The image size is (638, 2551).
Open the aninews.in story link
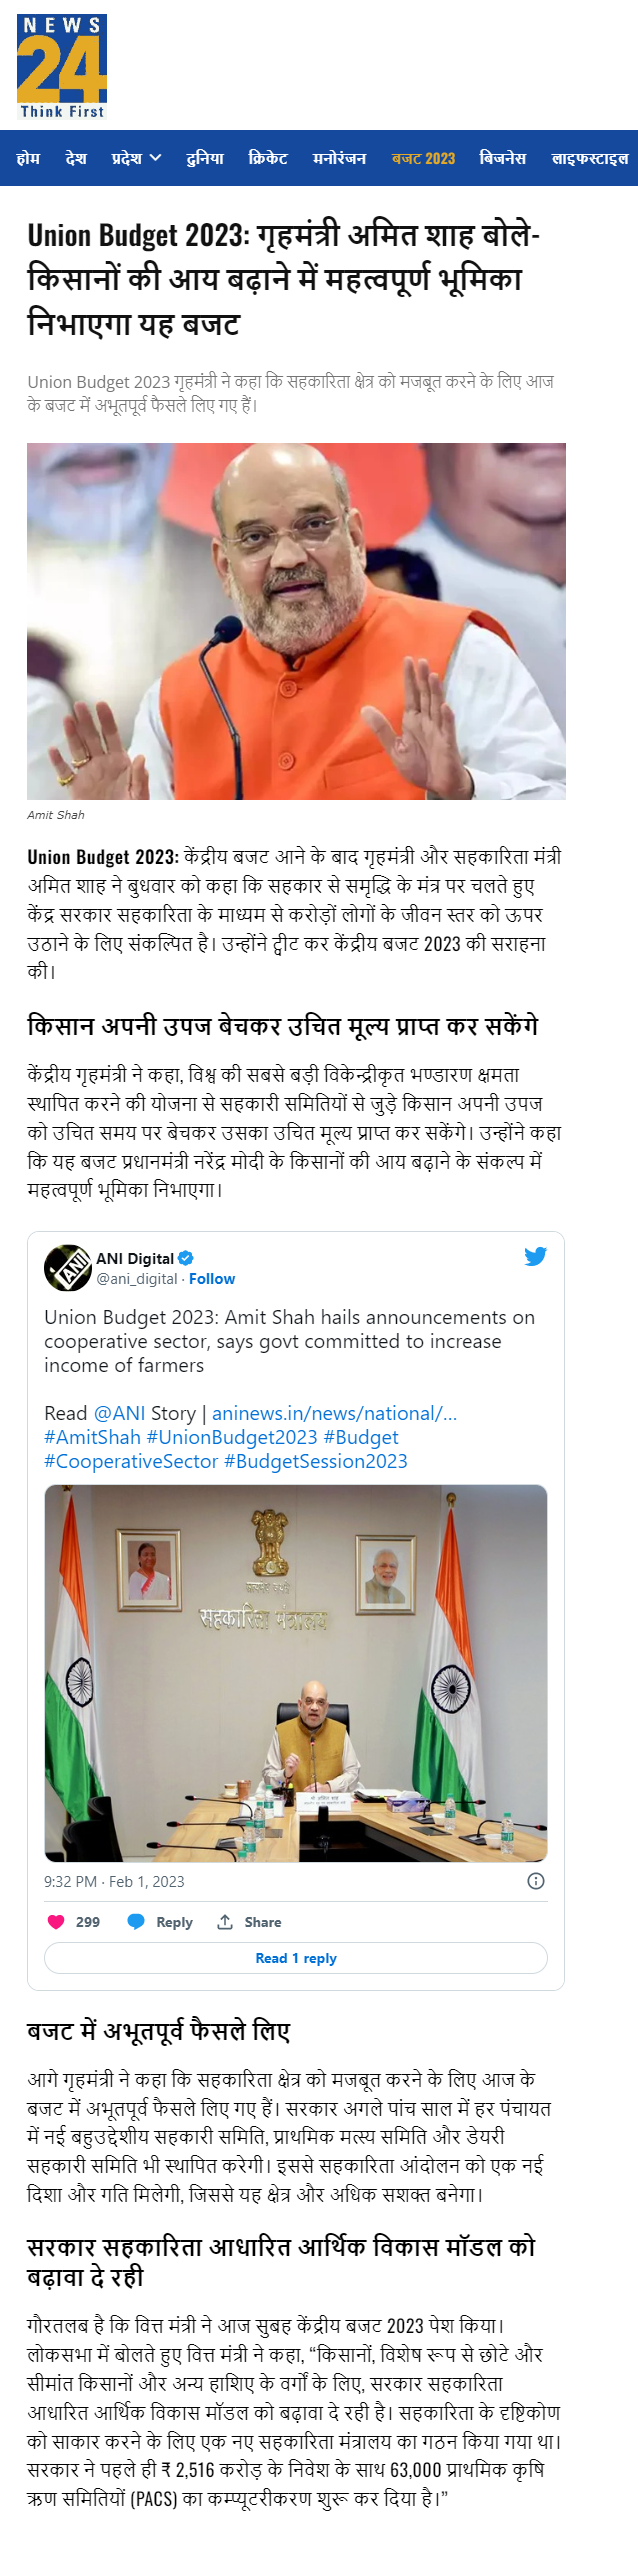[x=334, y=1413]
